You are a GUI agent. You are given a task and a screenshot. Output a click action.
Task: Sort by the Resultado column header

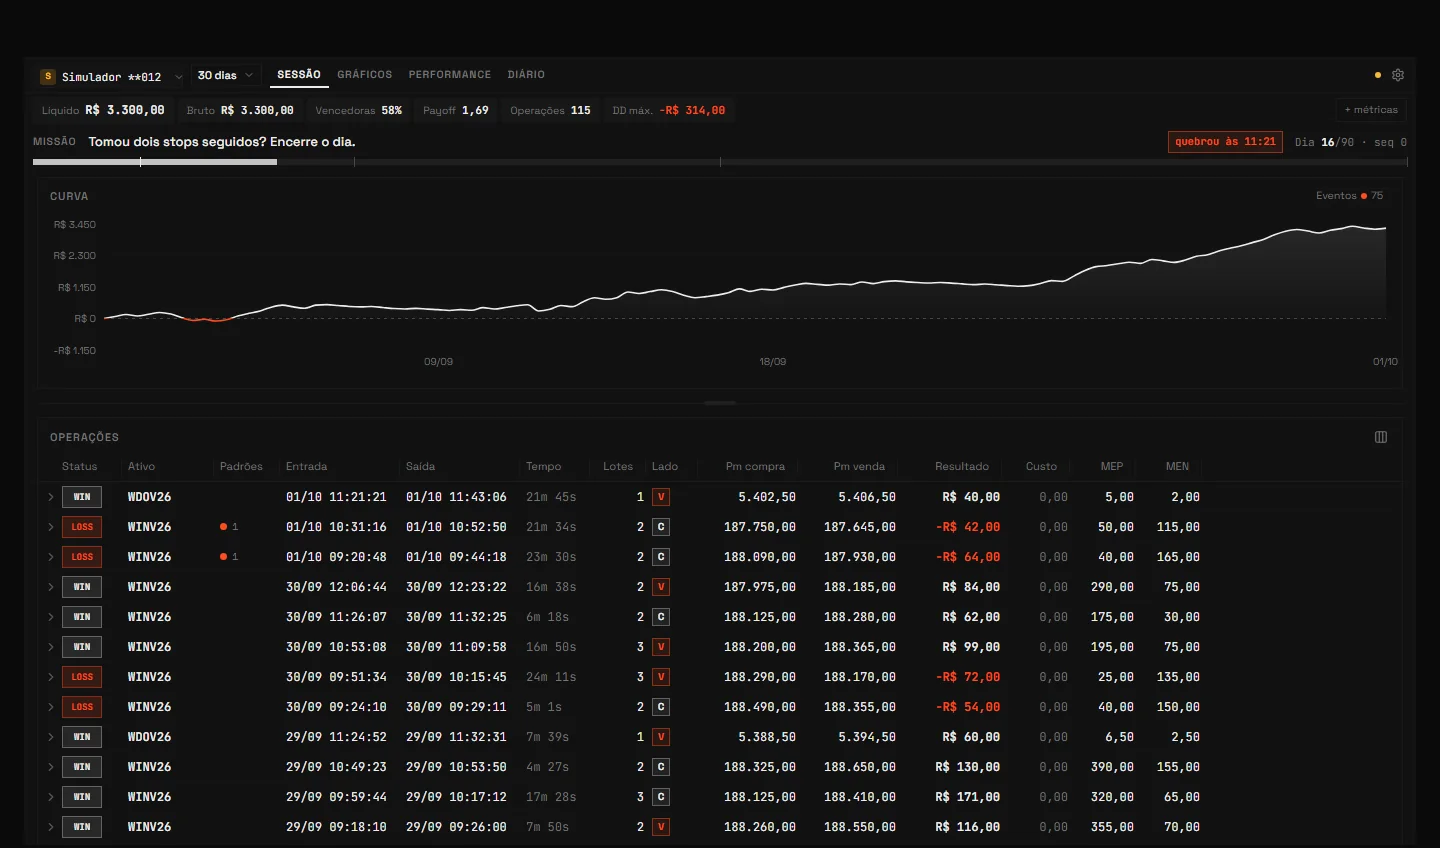click(962, 467)
